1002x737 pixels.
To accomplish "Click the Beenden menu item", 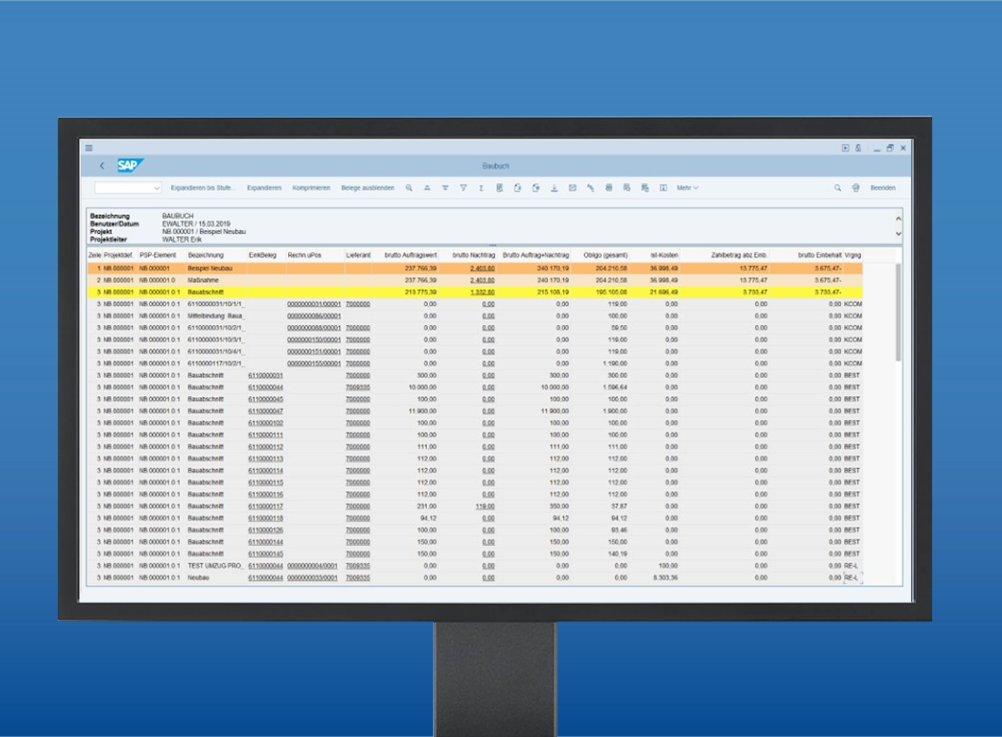I will click(x=882, y=188).
